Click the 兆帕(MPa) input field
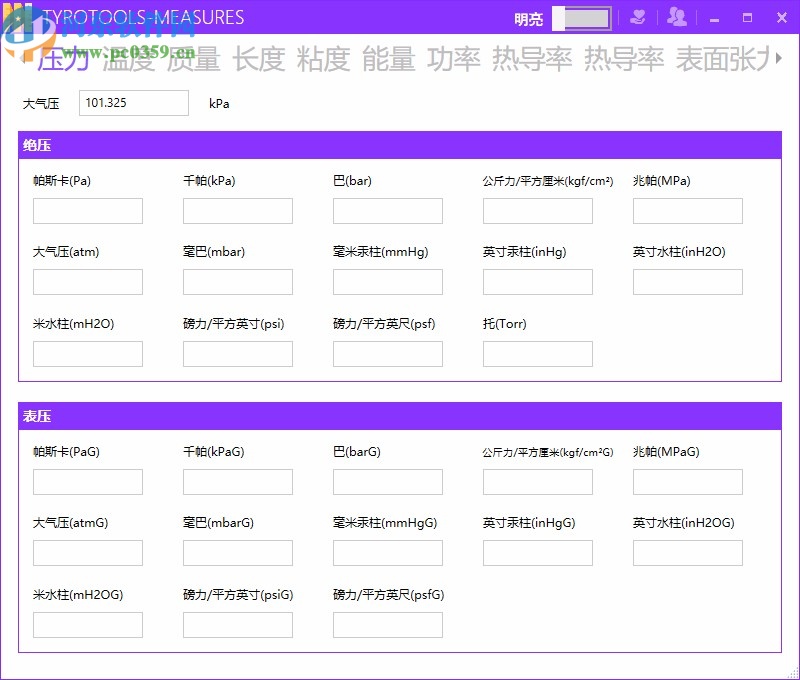Screen dimensions: 800x680 pos(687,210)
